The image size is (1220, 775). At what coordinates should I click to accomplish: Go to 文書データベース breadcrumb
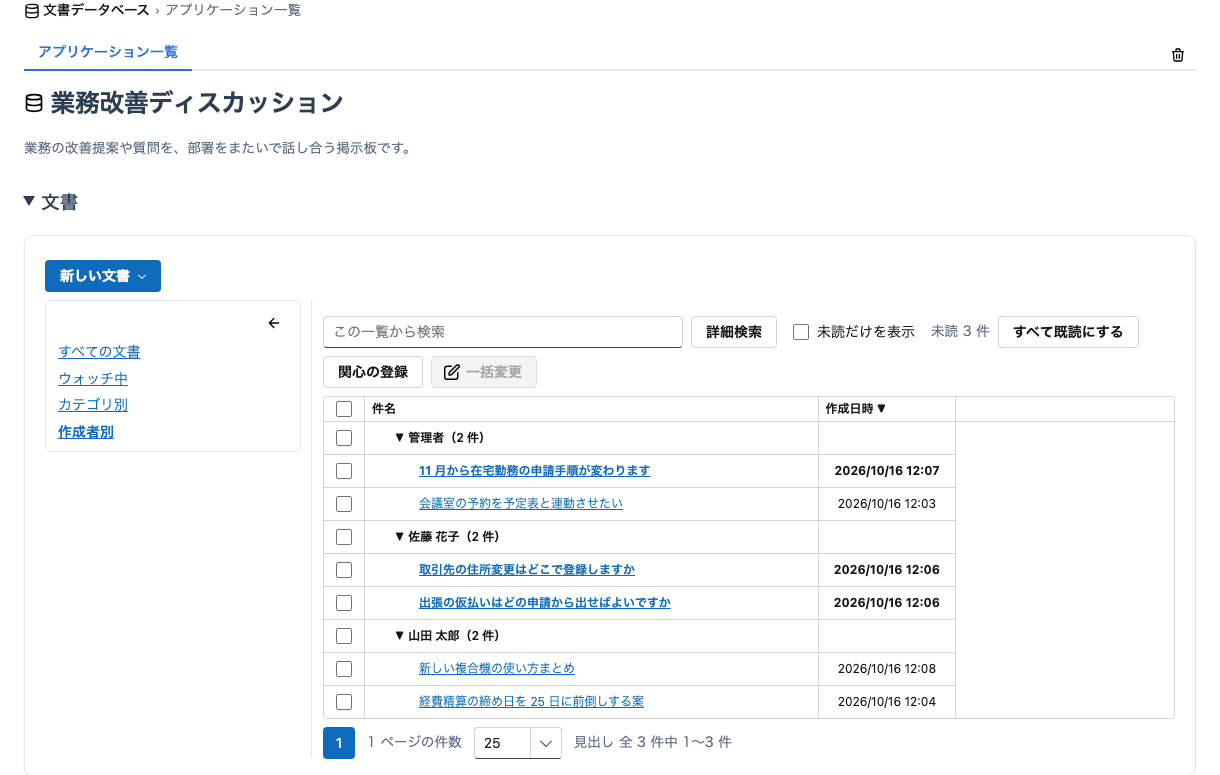[x=97, y=10]
